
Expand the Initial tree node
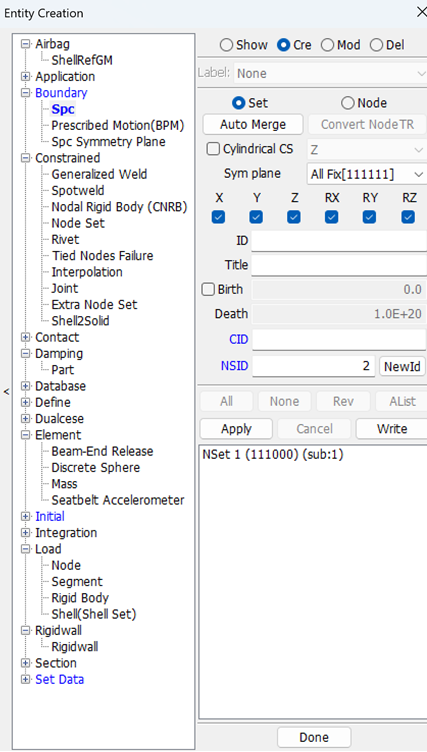[25, 517]
